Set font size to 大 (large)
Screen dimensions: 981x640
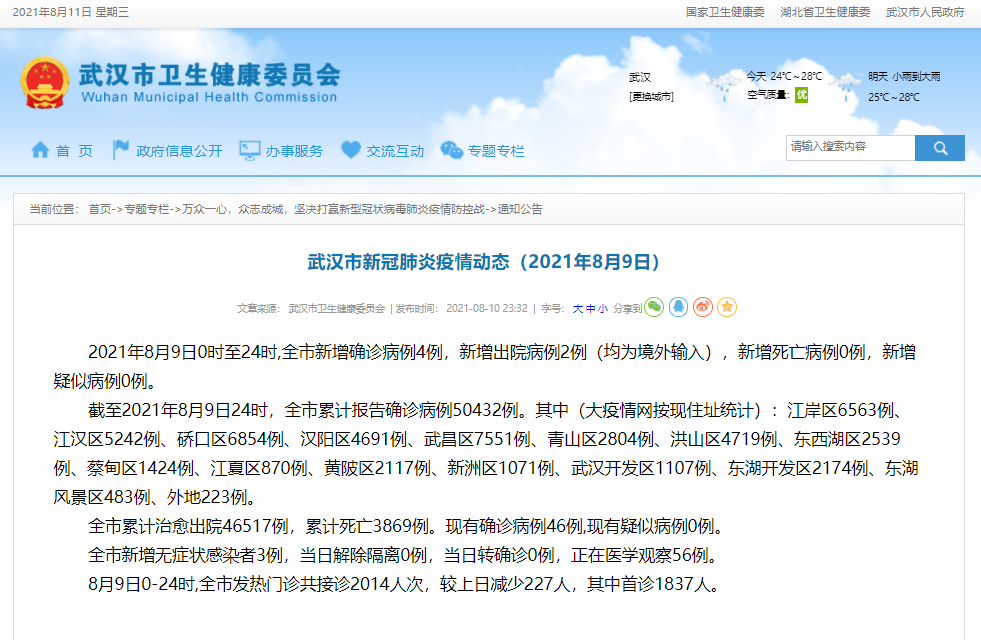577,309
